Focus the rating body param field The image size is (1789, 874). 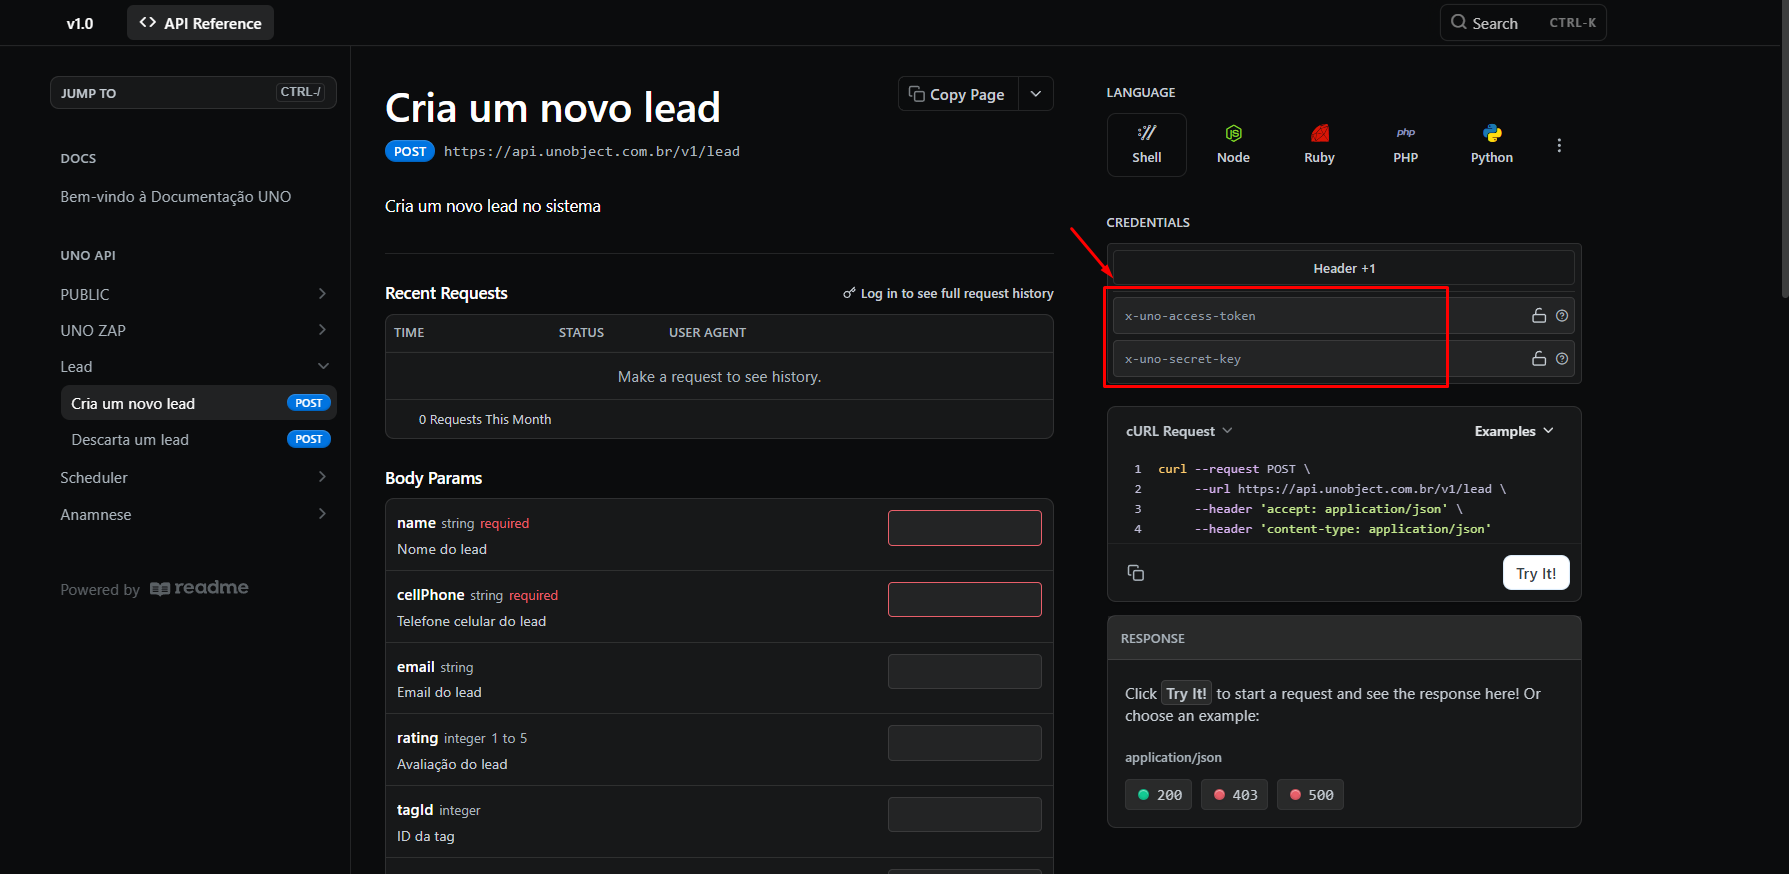[965, 743]
